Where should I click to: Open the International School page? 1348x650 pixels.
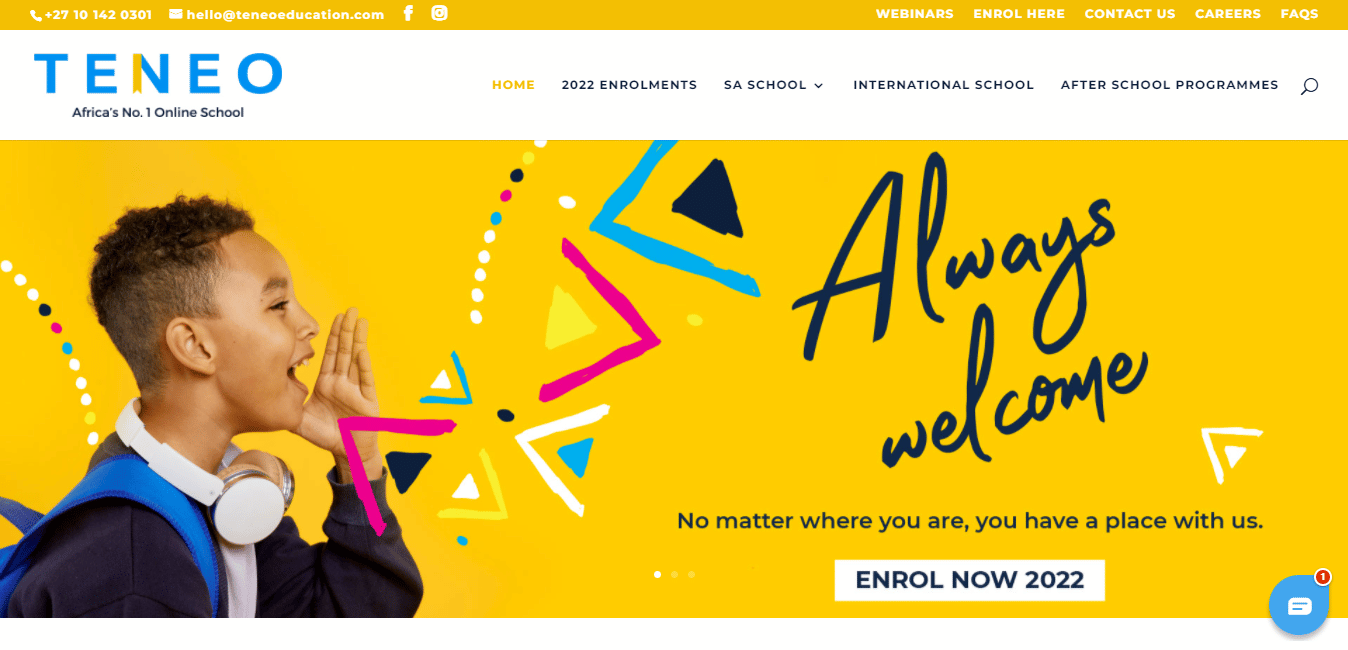[943, 85]
